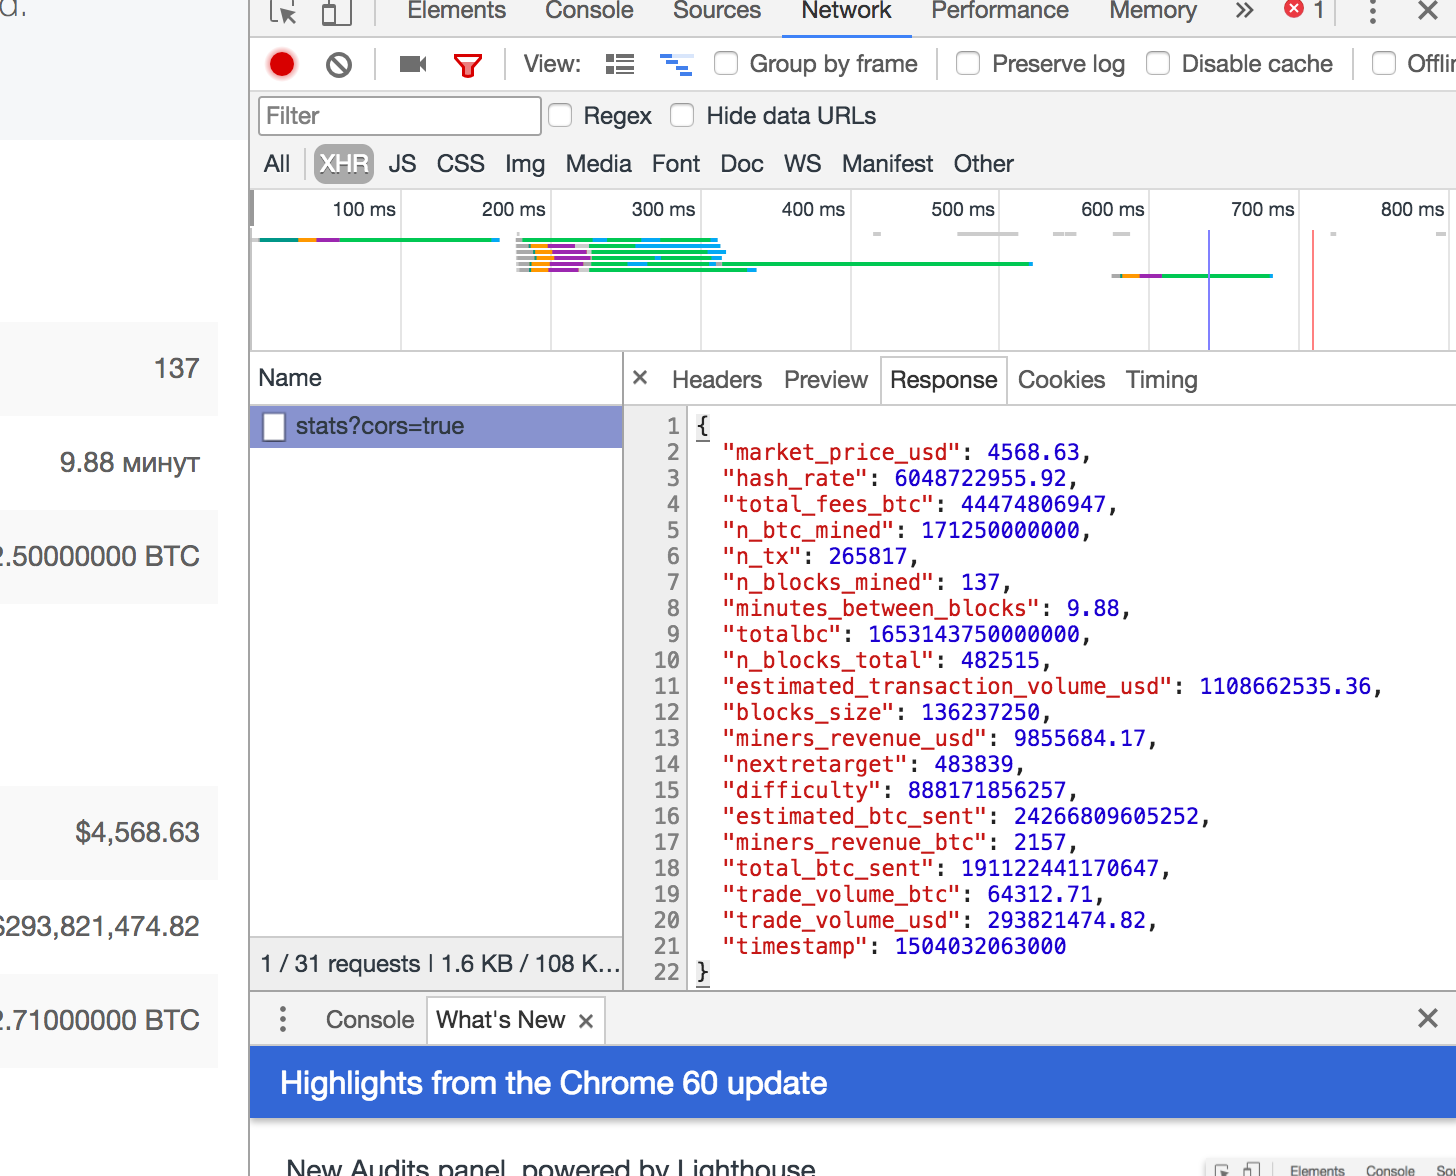Screen dimensions: 1456x1176
Task: Open the Elements panel tab
Action: click(x=457, y=11)
